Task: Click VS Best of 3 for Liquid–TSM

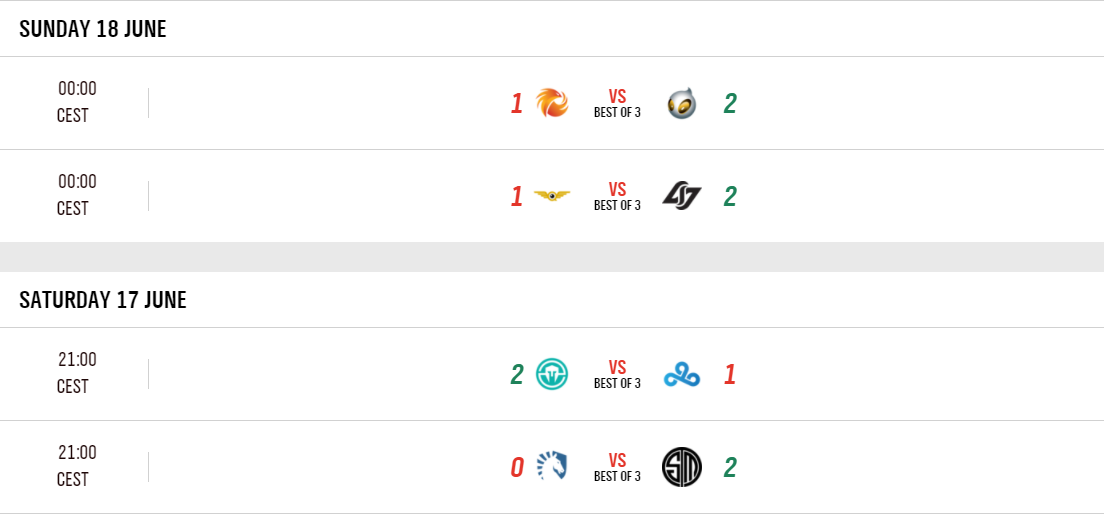Action: pyautogui.click(x=617, y=467)
